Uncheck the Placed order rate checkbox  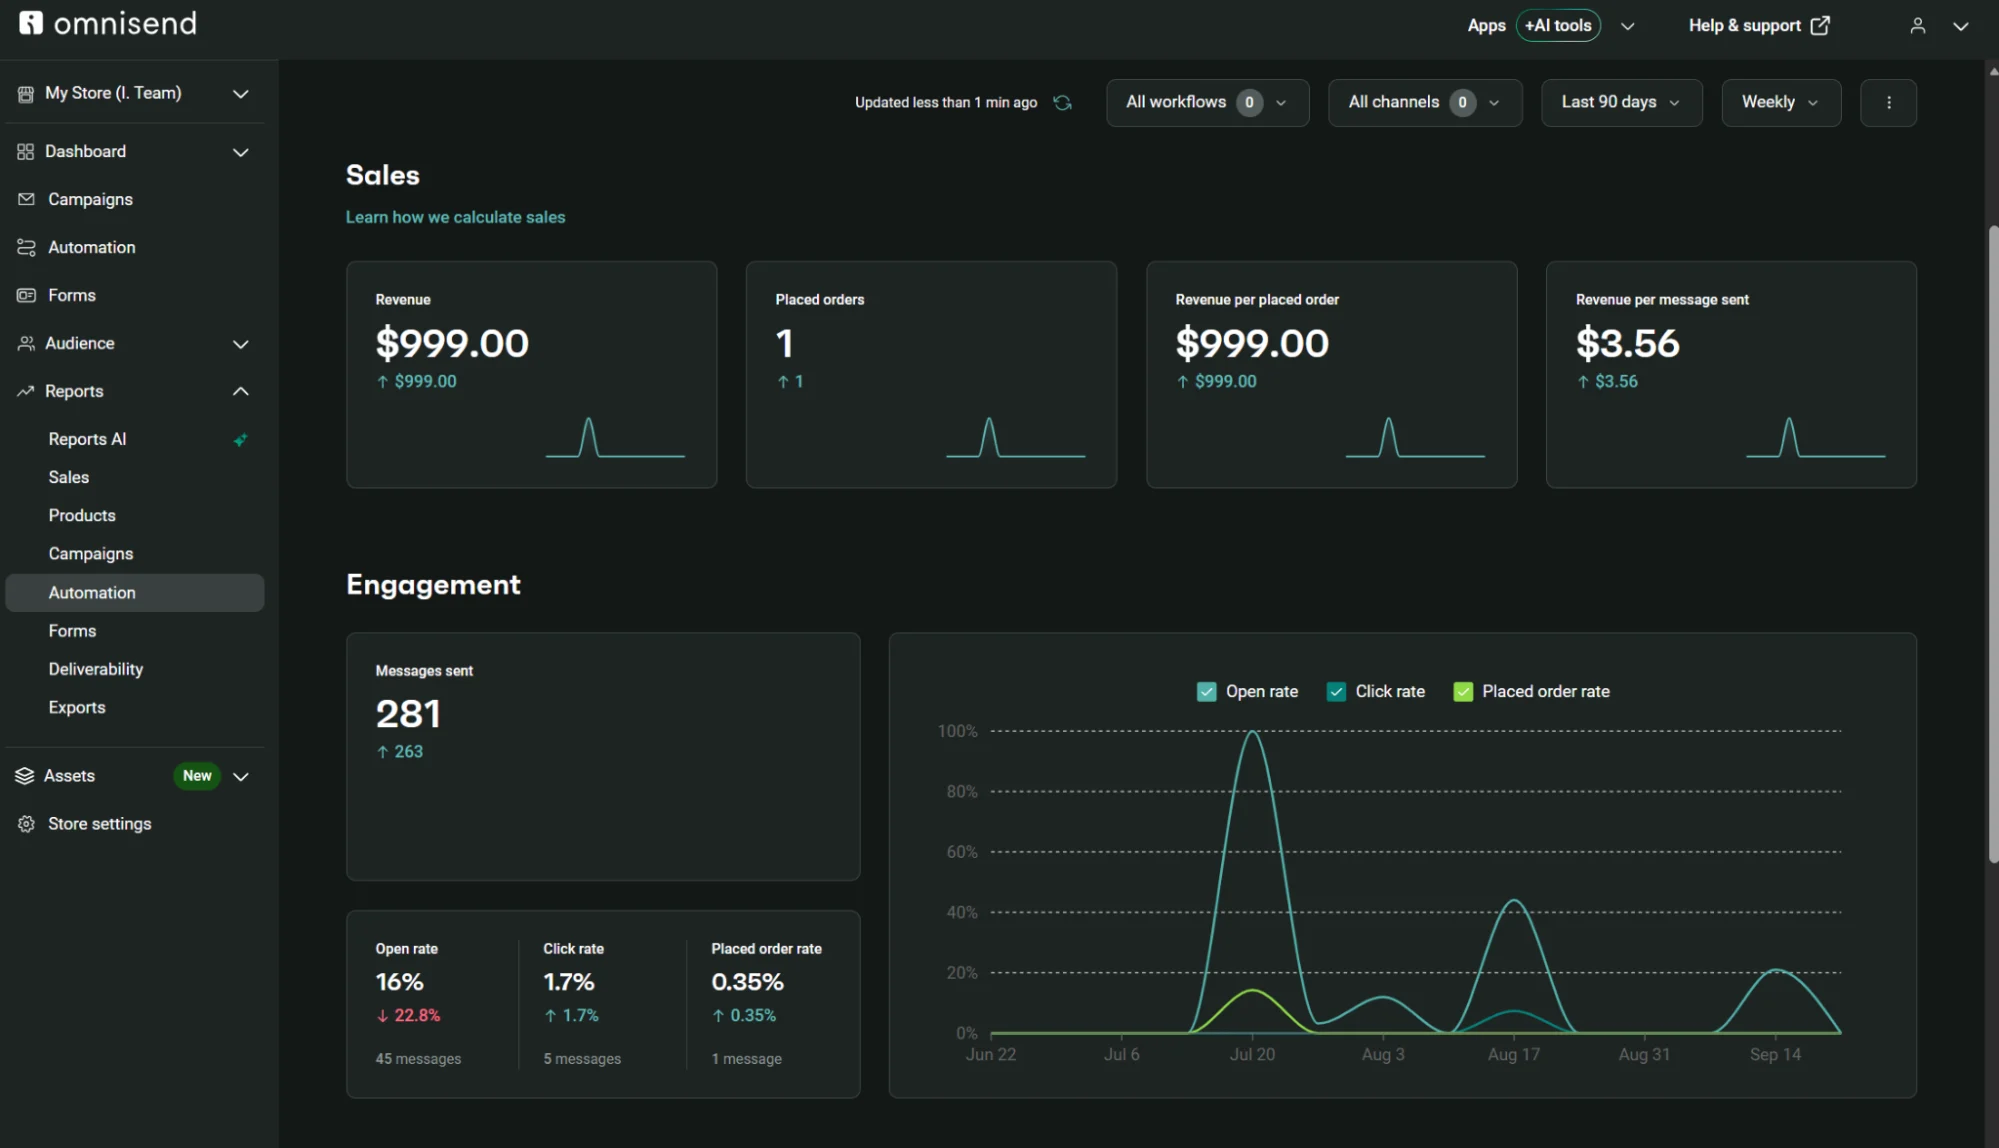pos(1463,692)
